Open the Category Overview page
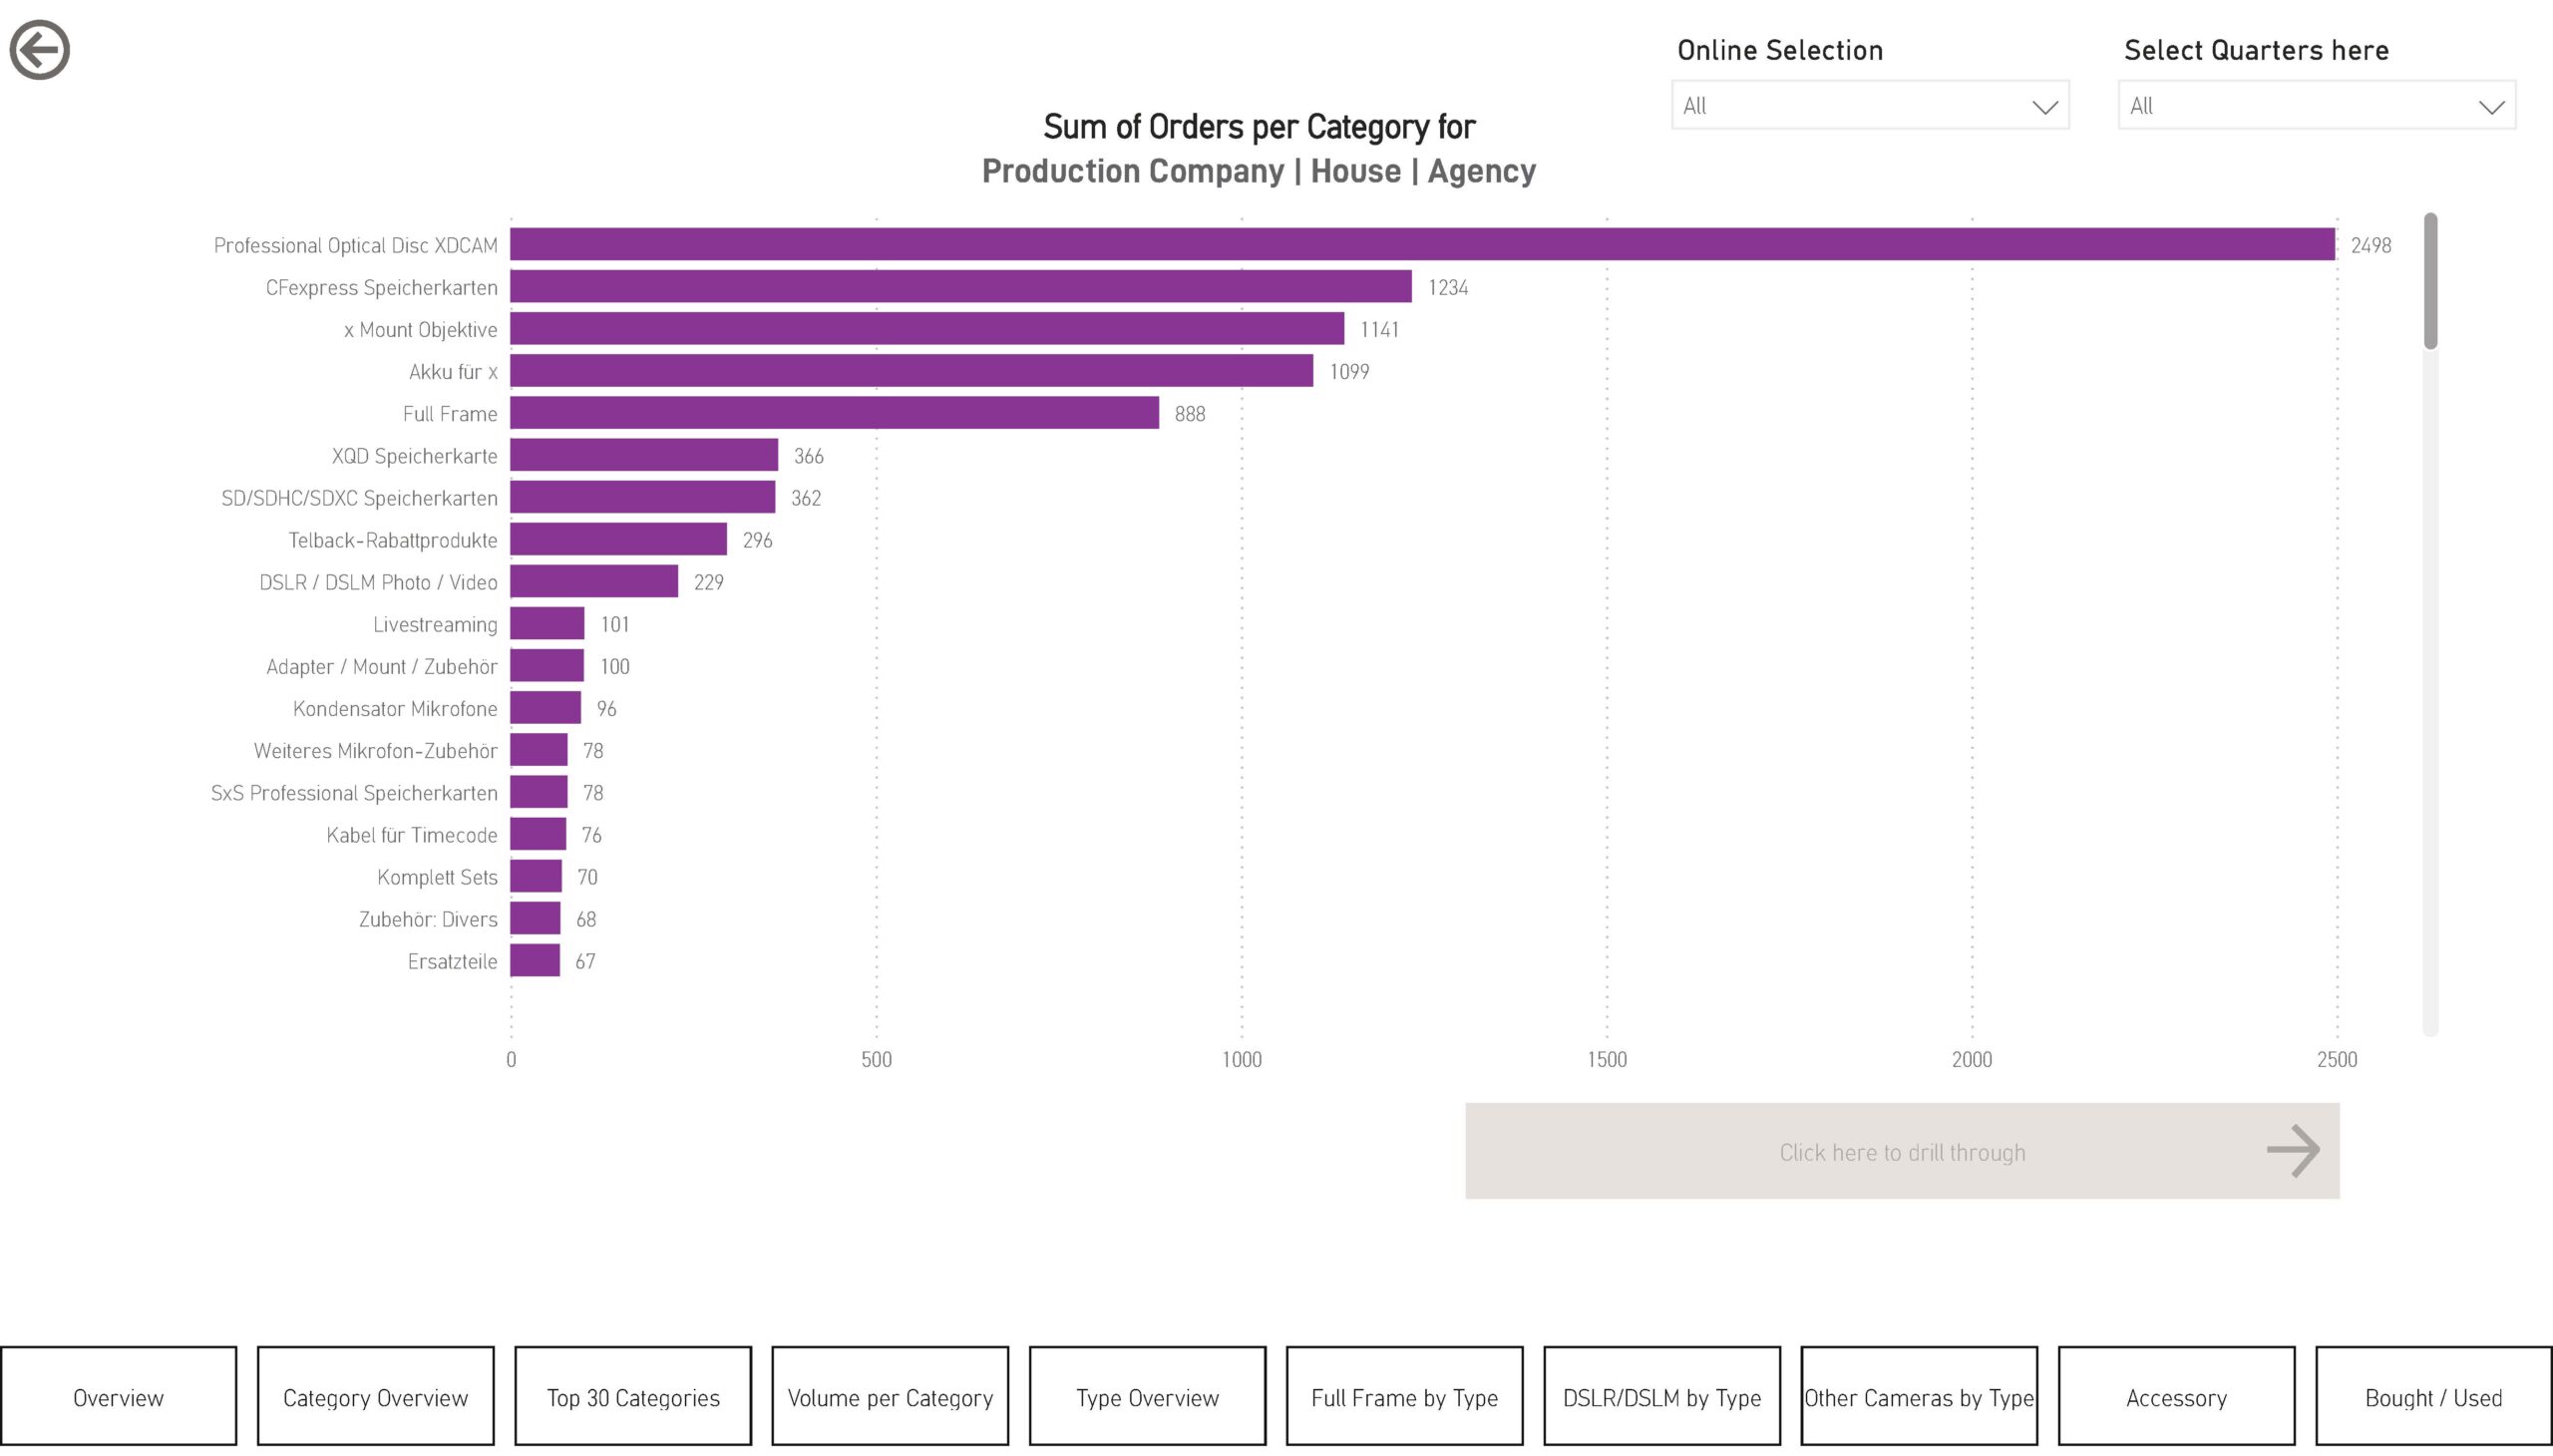Image resolution: width=2553 pixels, height=1456 pixels. click(x=375, y=1396)
